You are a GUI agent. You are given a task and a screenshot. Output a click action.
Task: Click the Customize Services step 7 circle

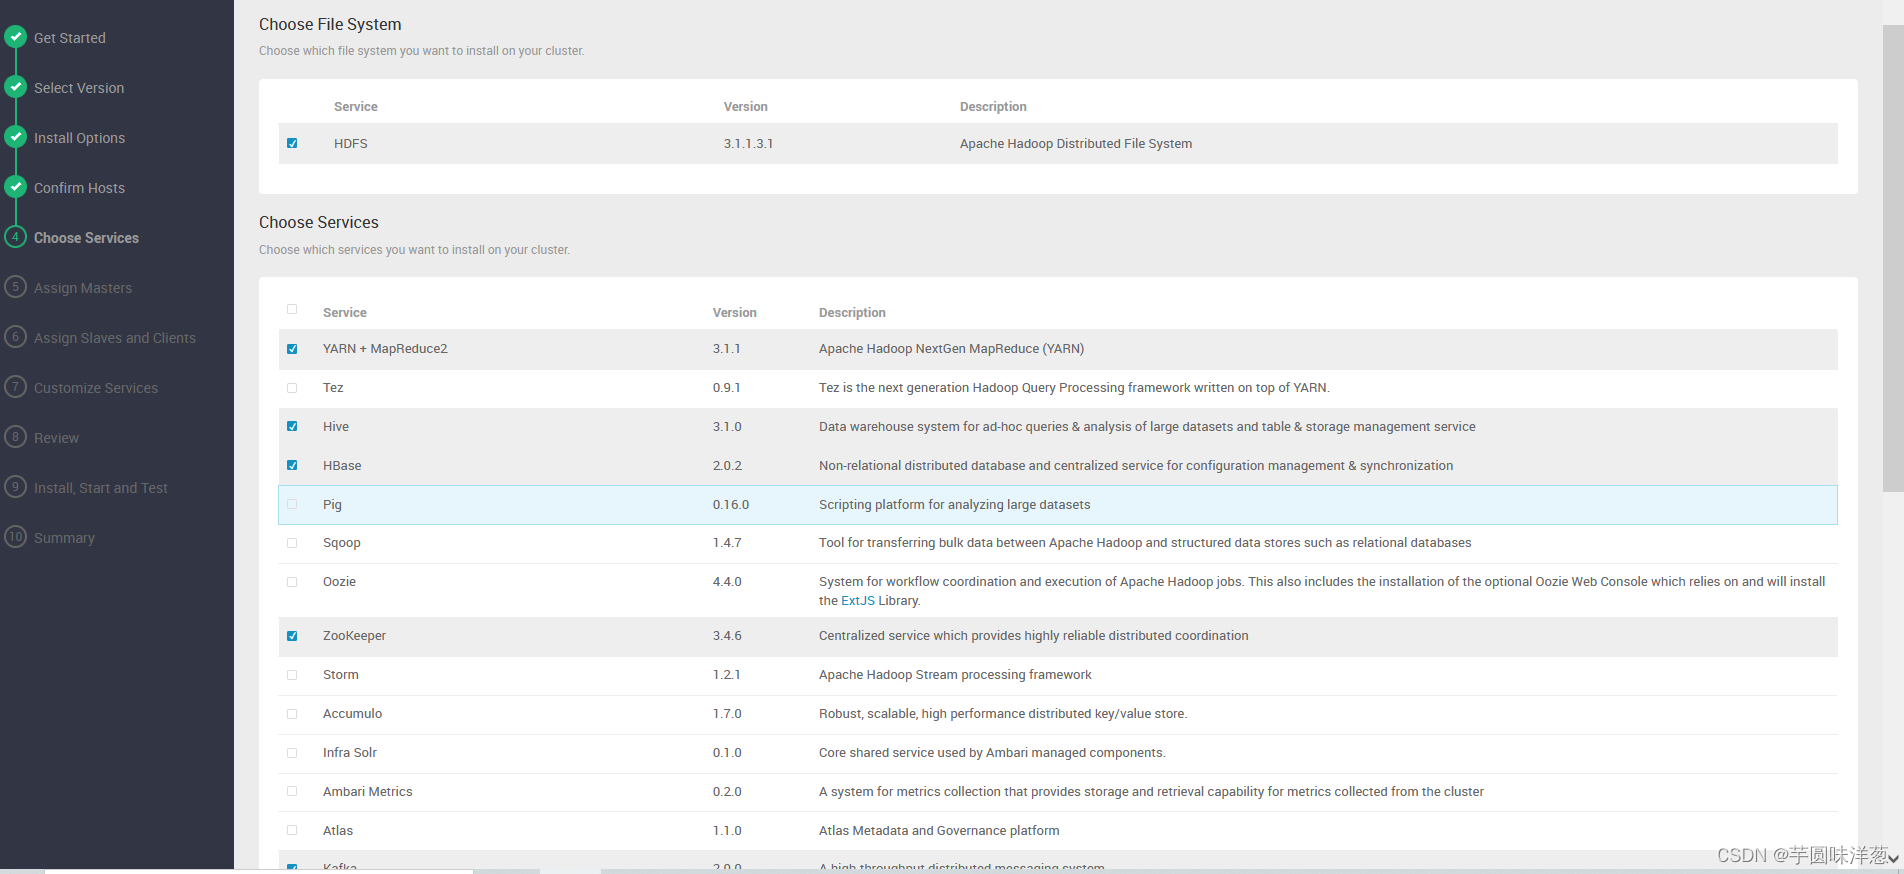click(15, 387)
